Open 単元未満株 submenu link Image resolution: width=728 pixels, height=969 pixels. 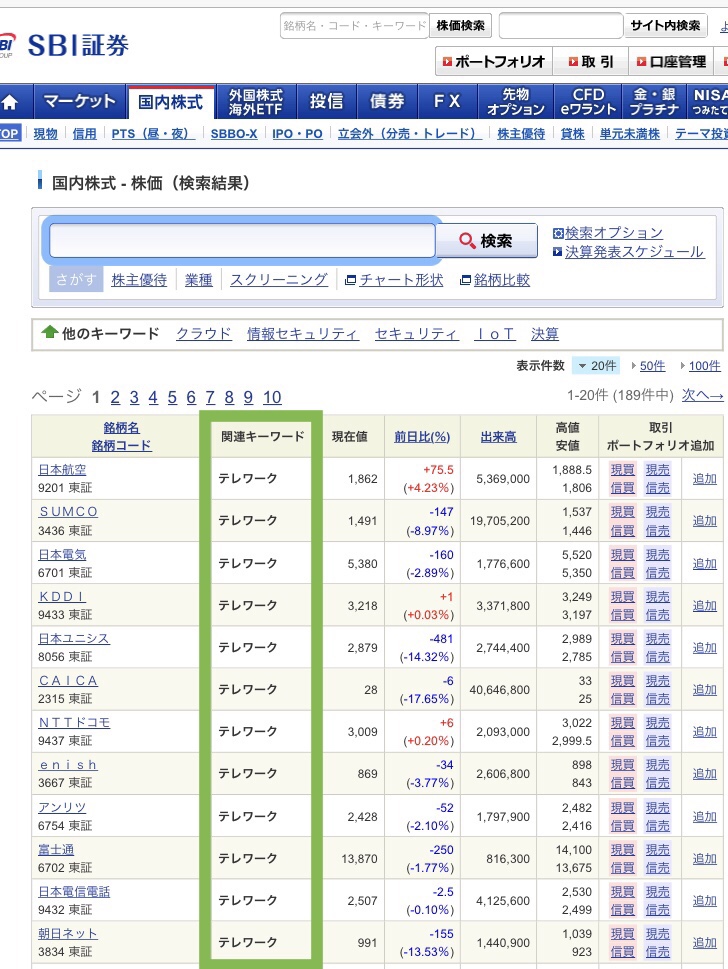coord(630,133)
